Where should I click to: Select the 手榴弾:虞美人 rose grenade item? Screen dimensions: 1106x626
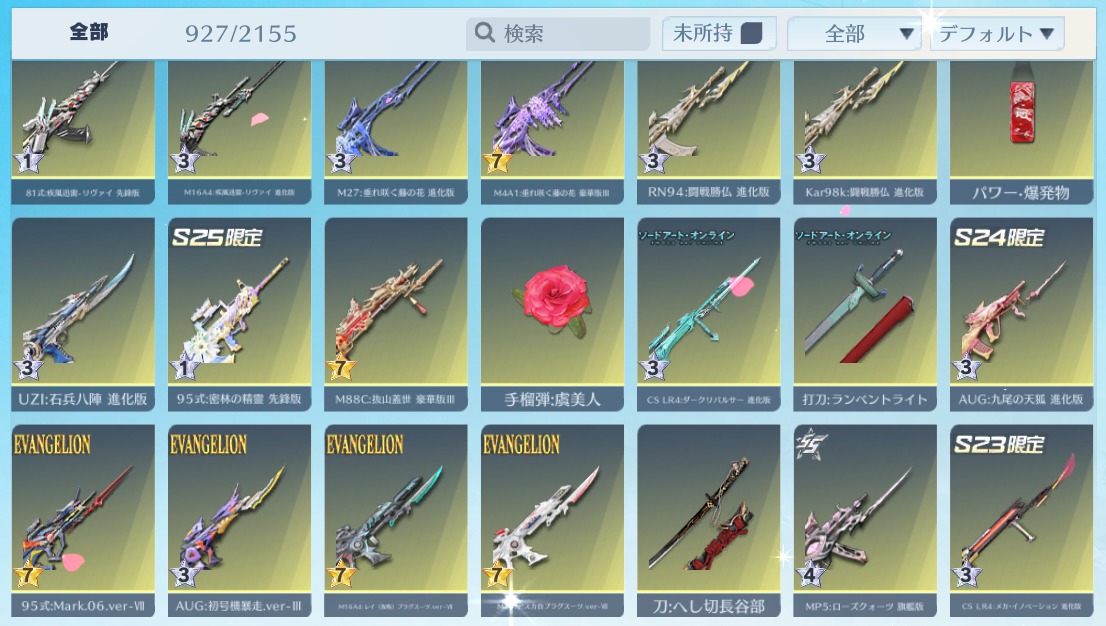tap(552, 314)
